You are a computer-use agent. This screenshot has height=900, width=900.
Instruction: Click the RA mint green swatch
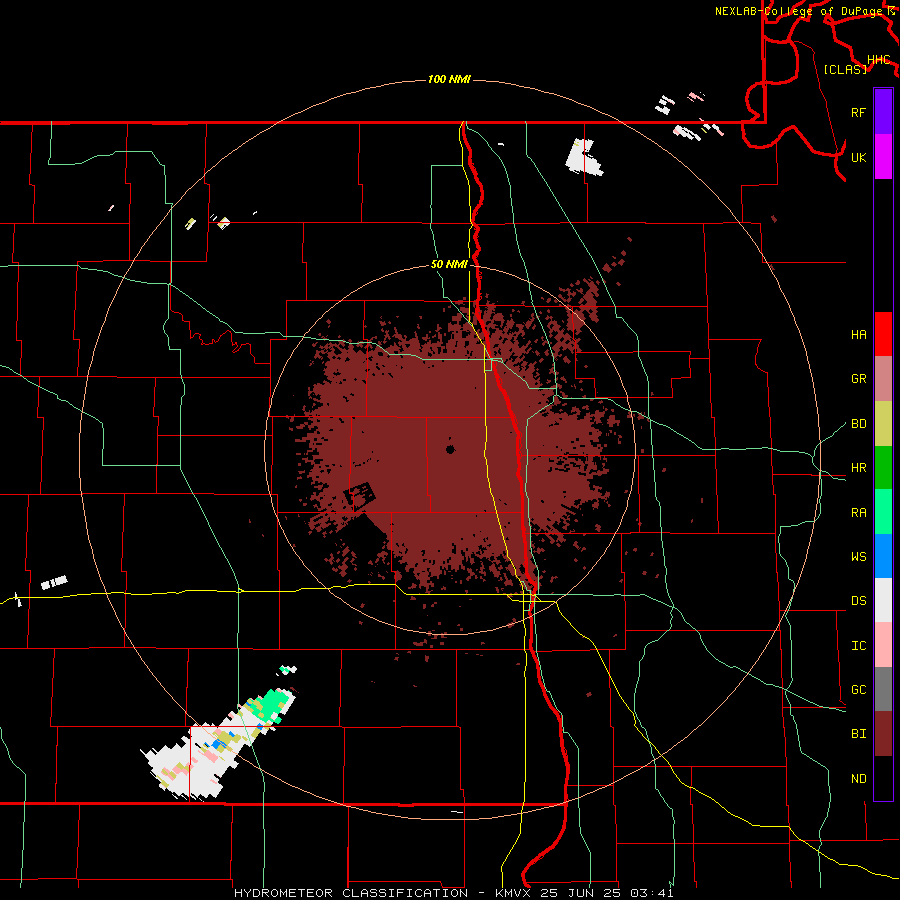click(x=883, y=512)
